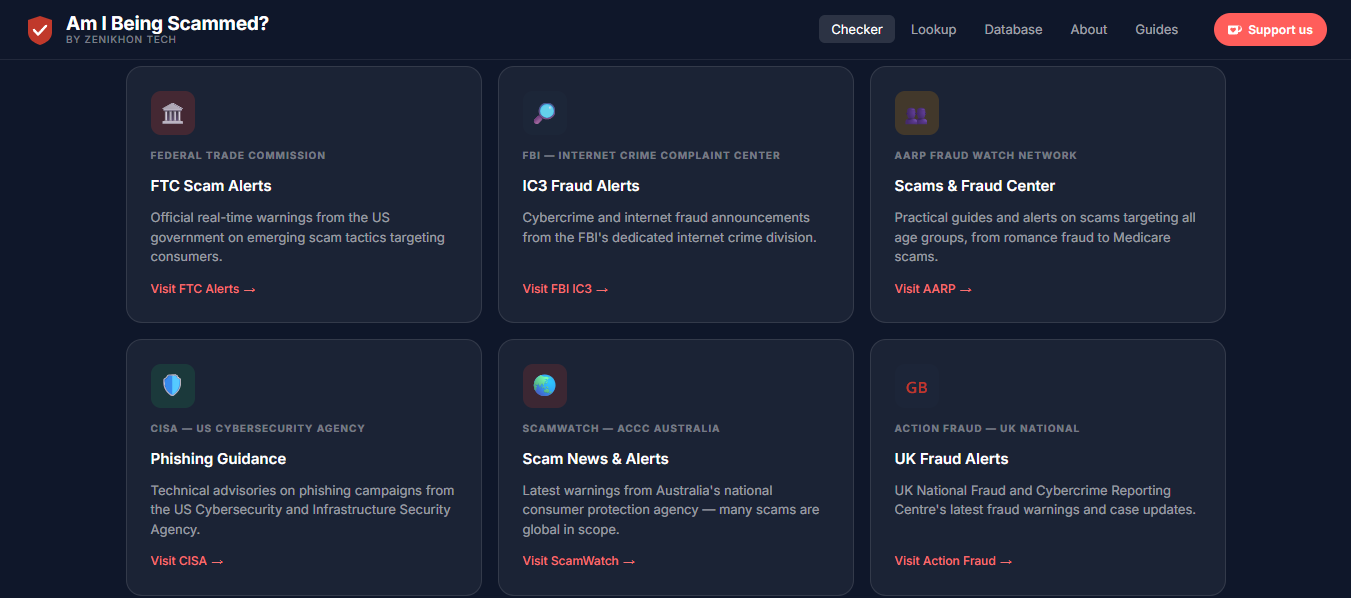
Task: Click the magnifying glass icon on IC3 card
Action: coord(544,112)
